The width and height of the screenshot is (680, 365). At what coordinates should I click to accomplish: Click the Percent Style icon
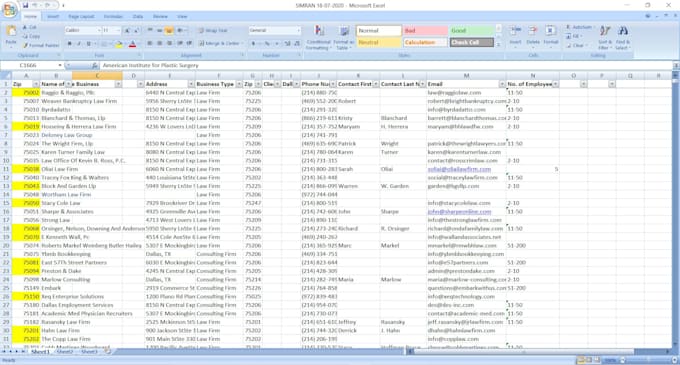pos(267,44)
